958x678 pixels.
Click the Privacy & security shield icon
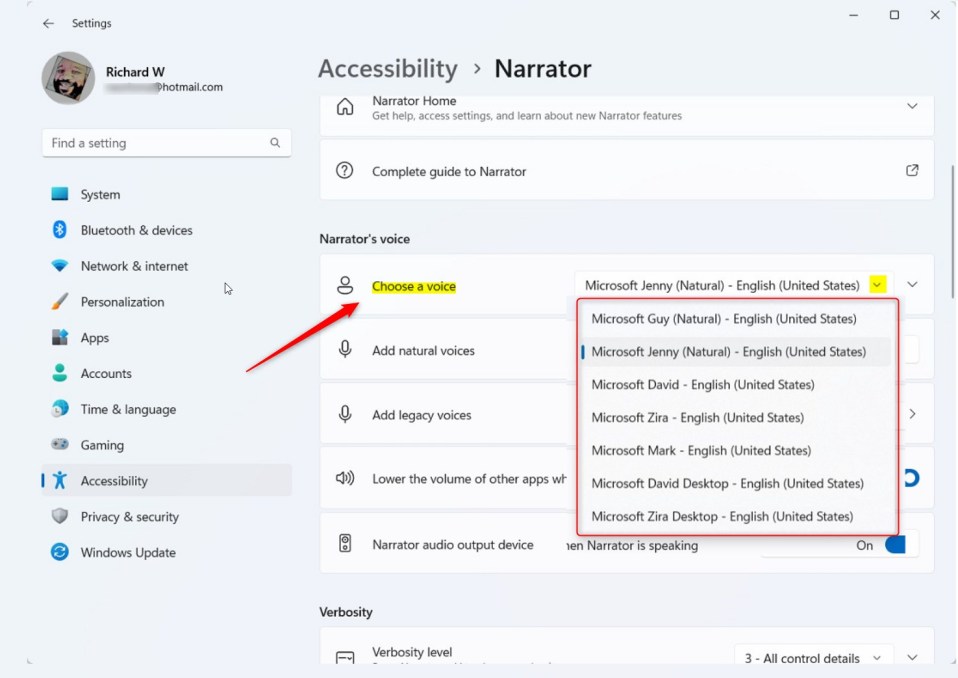pos(59,516)
